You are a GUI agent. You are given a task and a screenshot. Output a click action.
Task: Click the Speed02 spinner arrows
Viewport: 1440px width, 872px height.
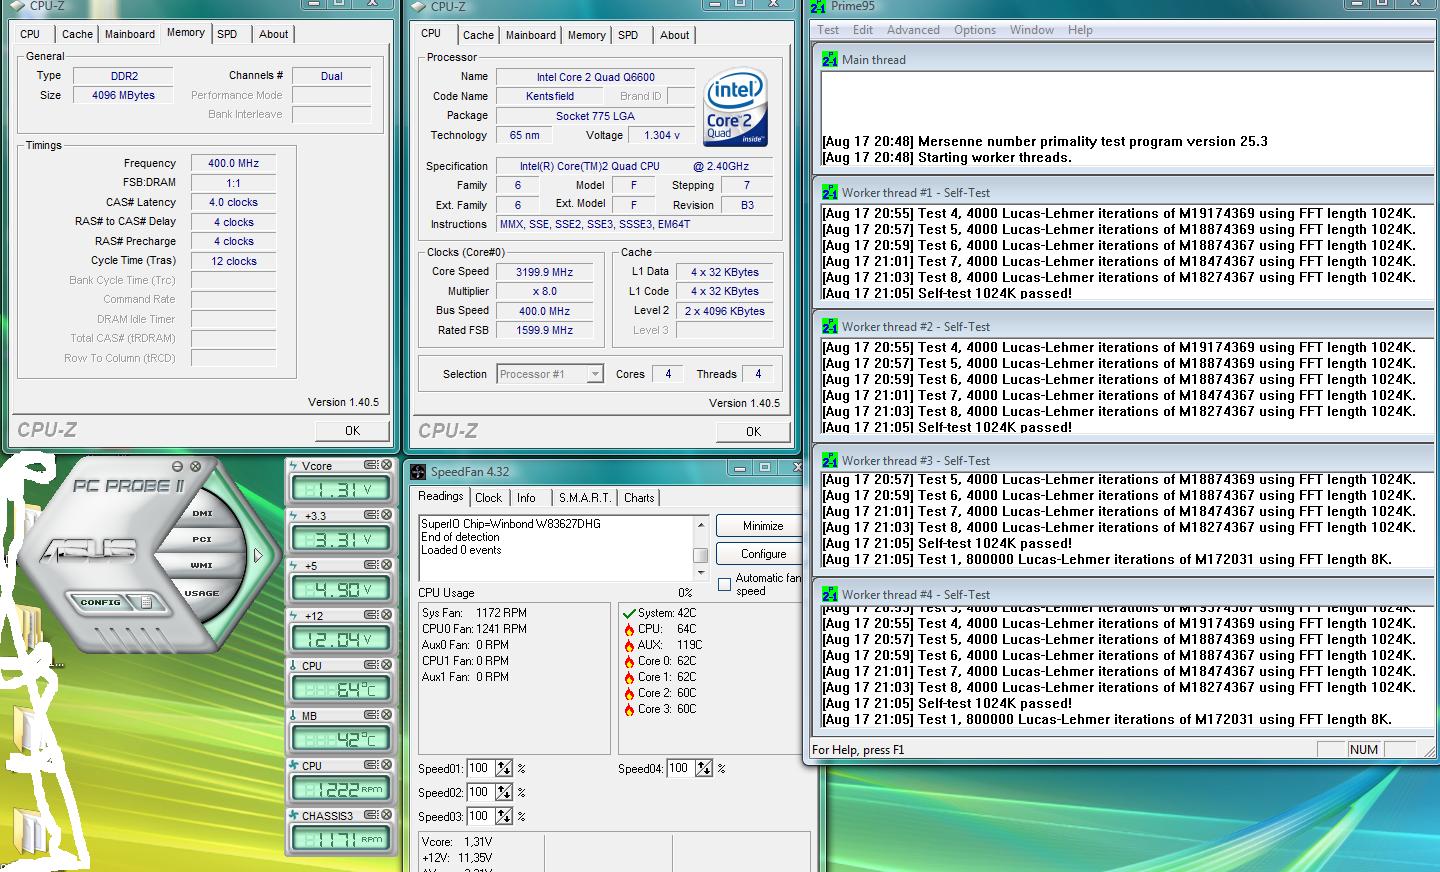(x=504, y=792)
